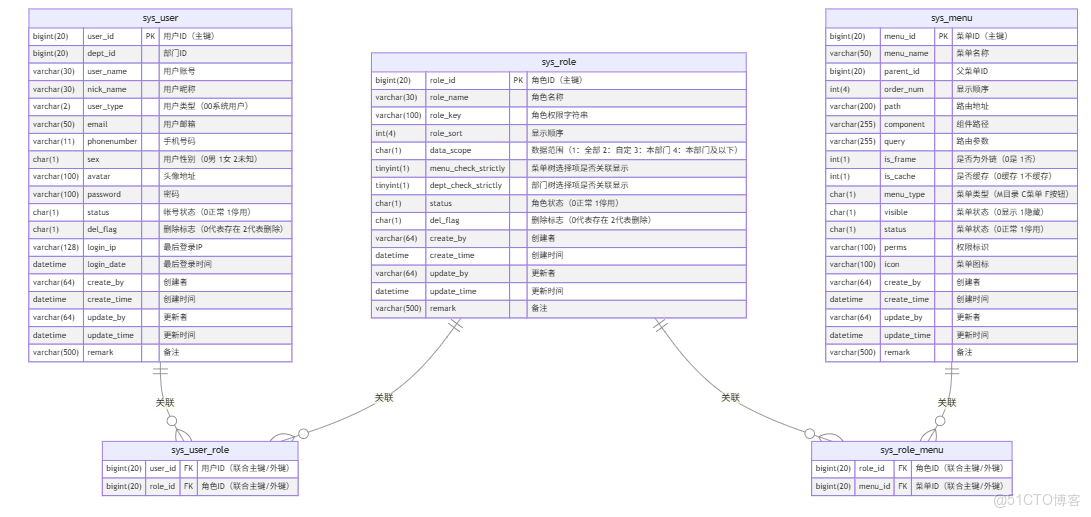The height and width of the screenshot is (517, 1091).
Task: Click the component field name
Action: click(x=905, y=124)
